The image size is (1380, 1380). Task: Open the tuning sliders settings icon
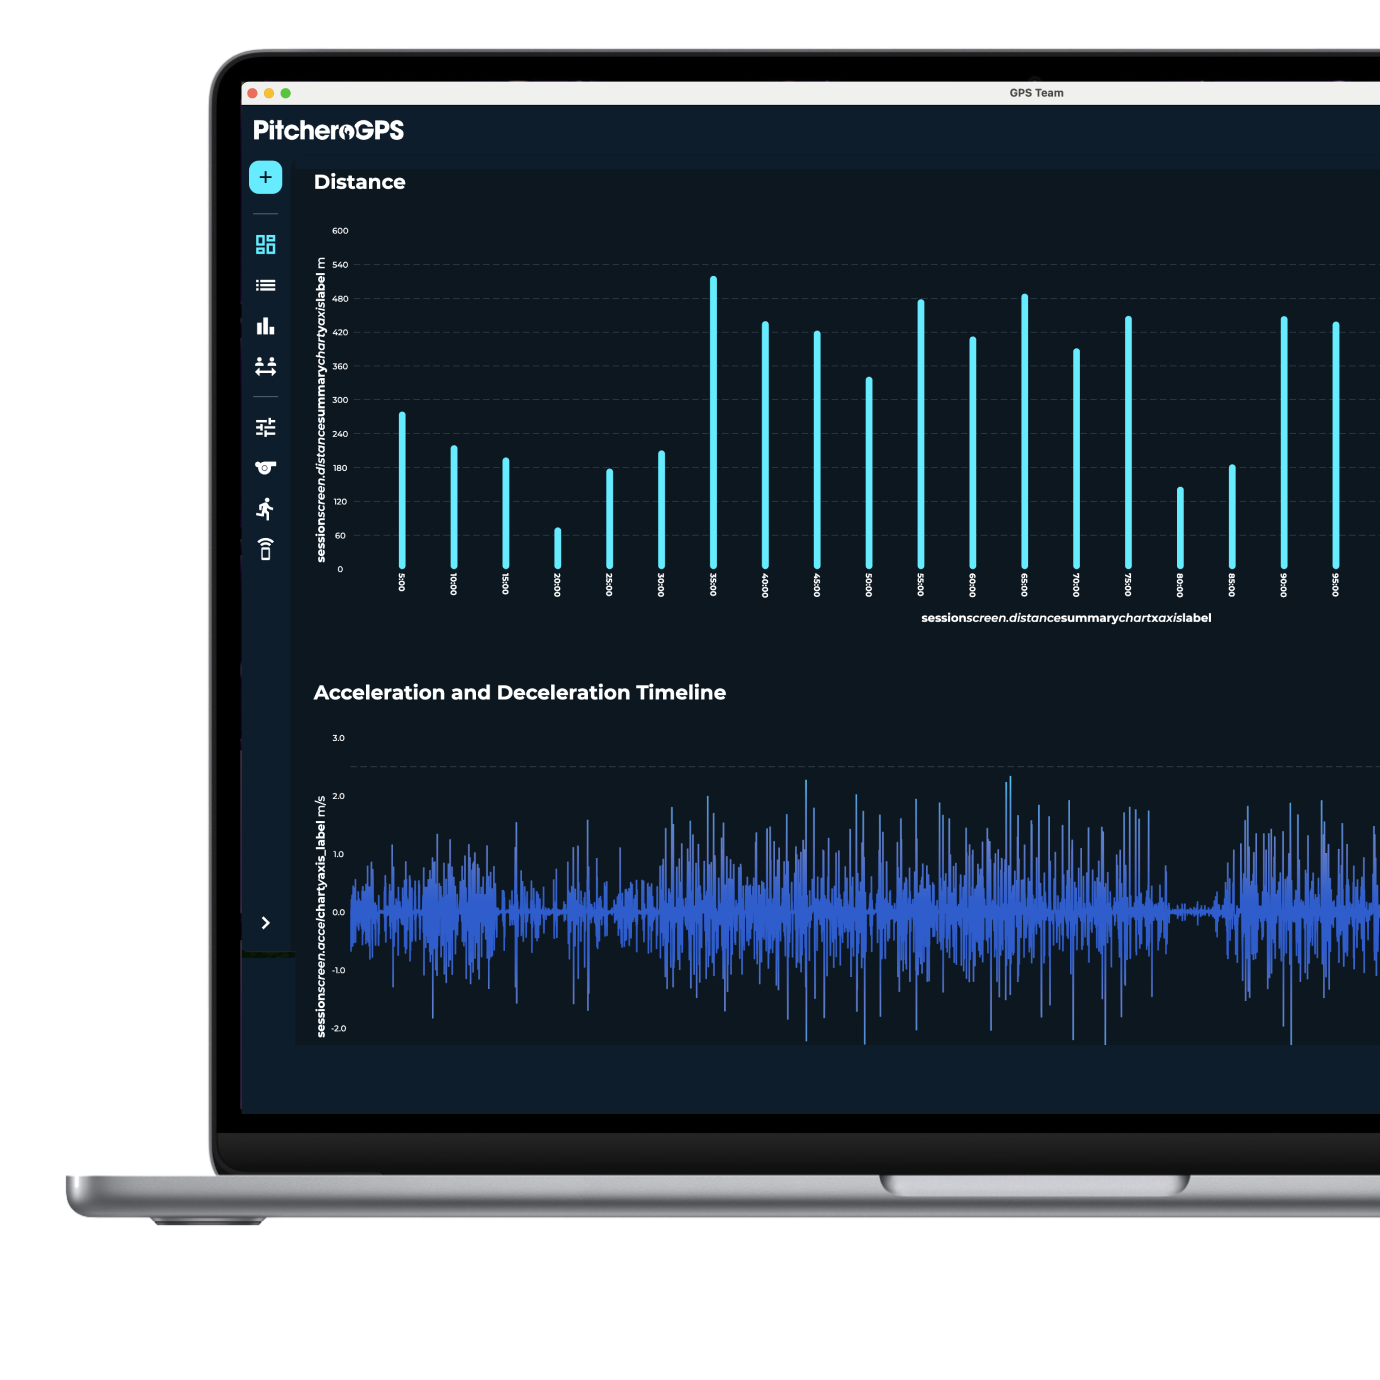click(x=265, y=427)
